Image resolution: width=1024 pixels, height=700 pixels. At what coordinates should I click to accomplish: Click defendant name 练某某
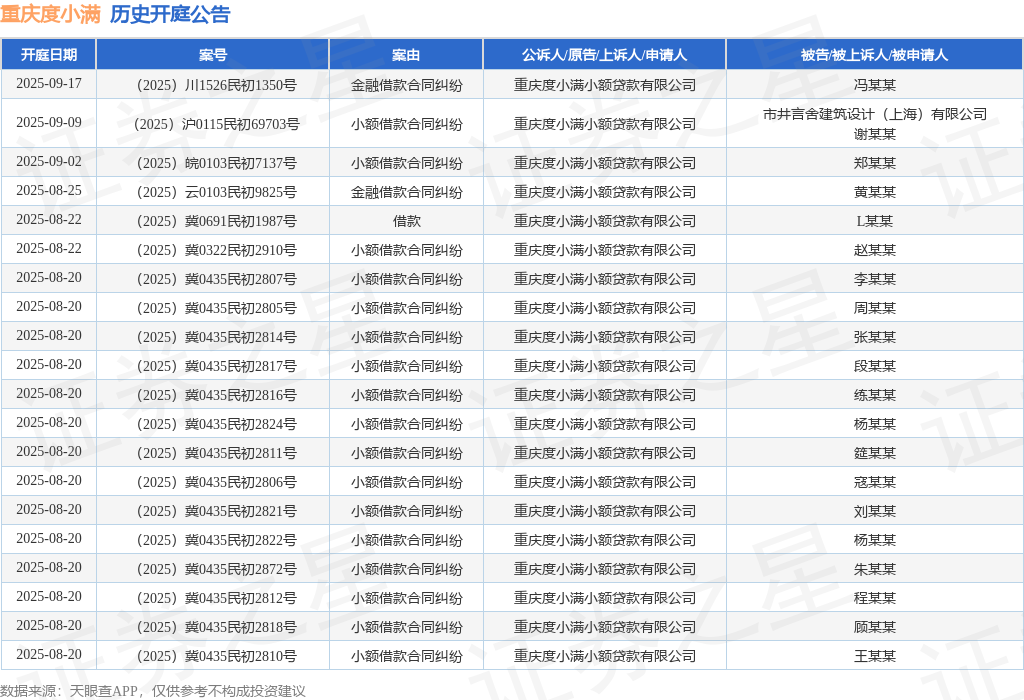(874, 395)
